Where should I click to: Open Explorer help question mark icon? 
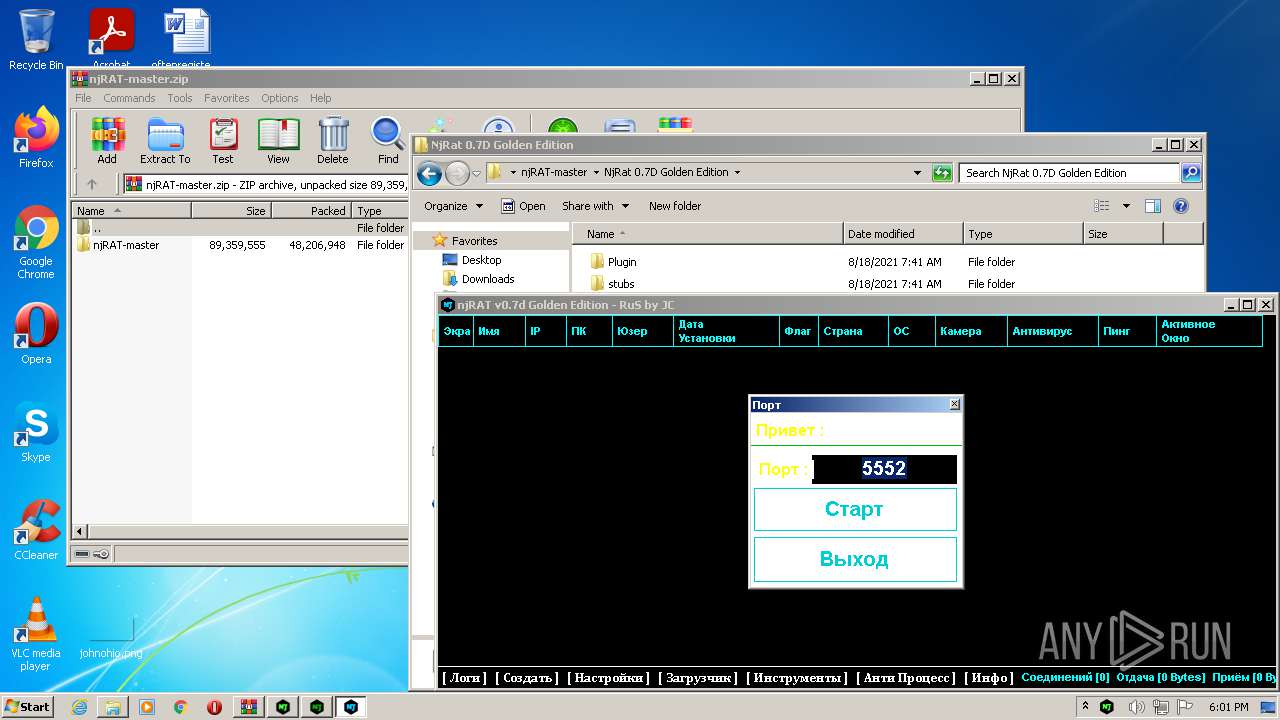coord(1180,206)
